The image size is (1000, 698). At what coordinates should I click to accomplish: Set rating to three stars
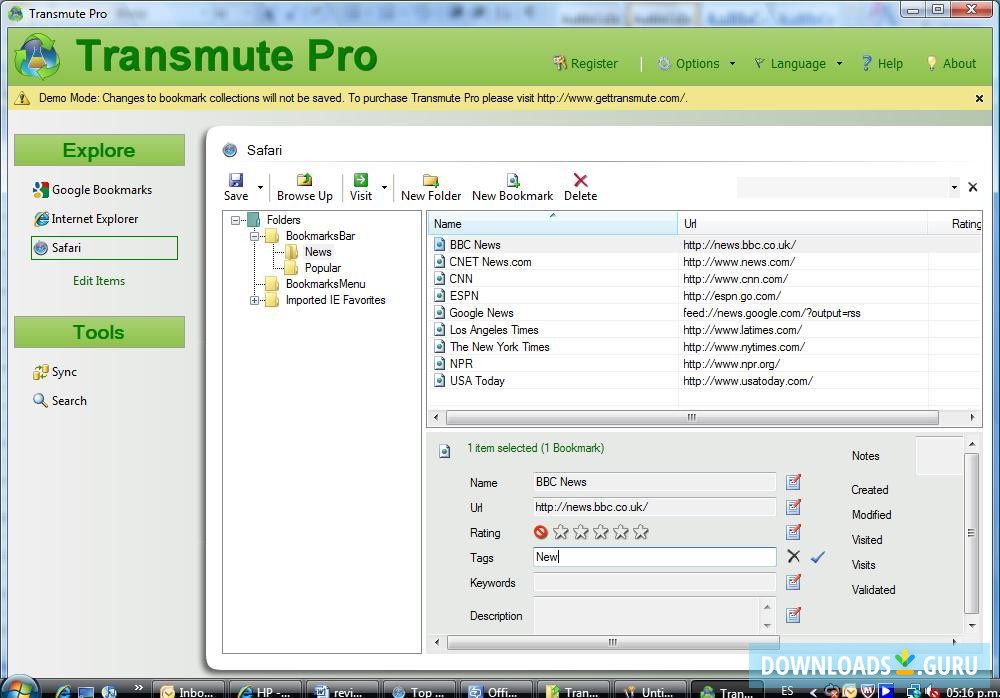pyautogui.click(x=601, y=533)
